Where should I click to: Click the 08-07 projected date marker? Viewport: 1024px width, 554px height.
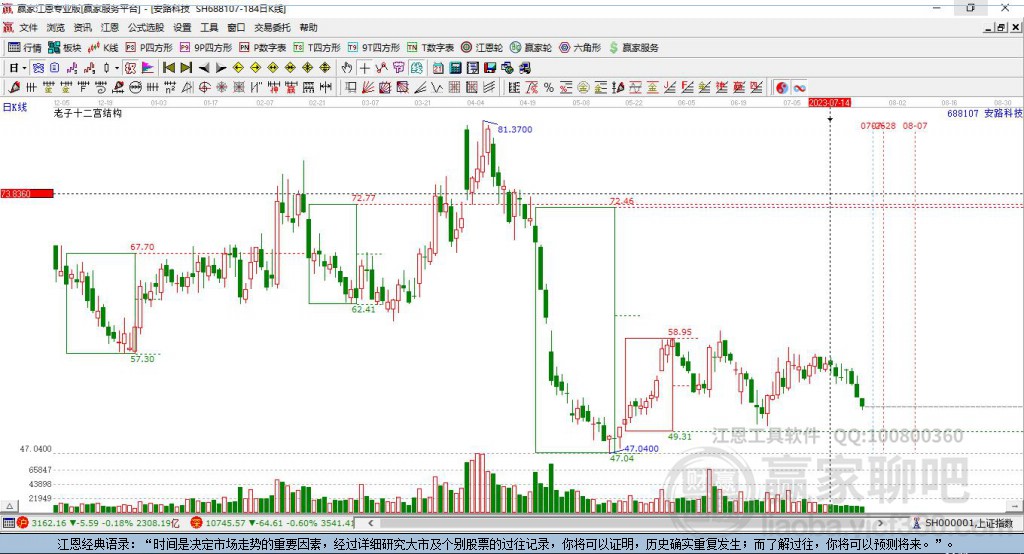(915, 125)
